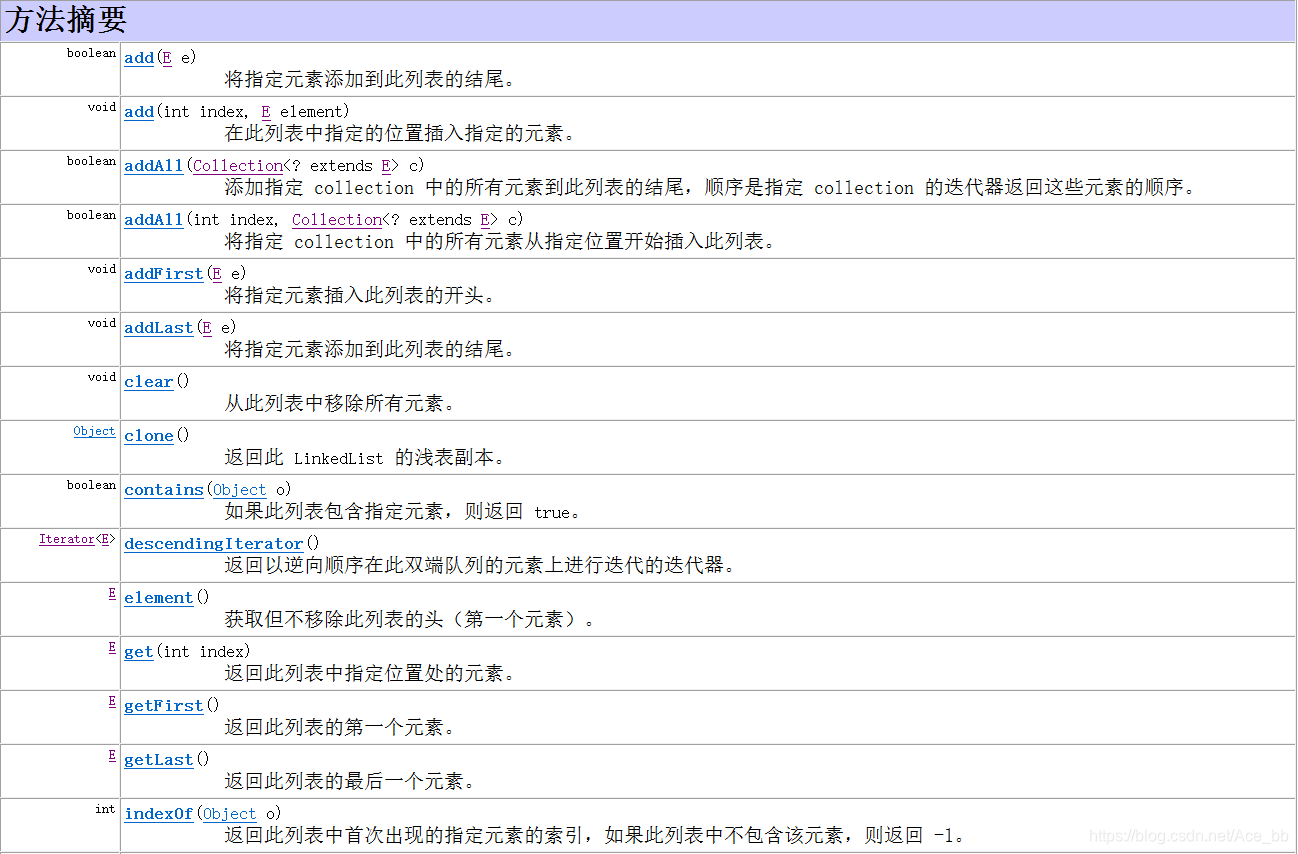This screenshot has height=854, width=1298.
Task: Open the element method documentation
Action: [158, 598]
